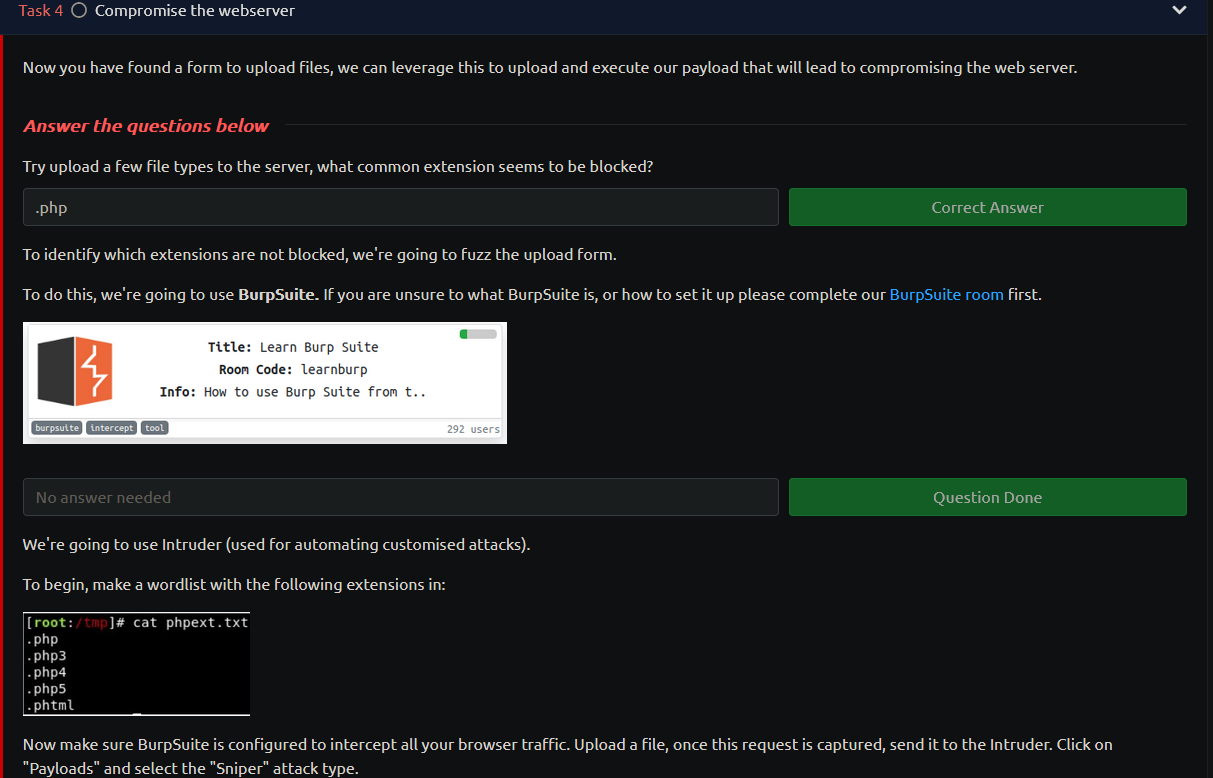Collapse Task 4 using the chevron arrow
Image resolution: width=1213 pixels, height=778 pixels.
pos(1179,11)
